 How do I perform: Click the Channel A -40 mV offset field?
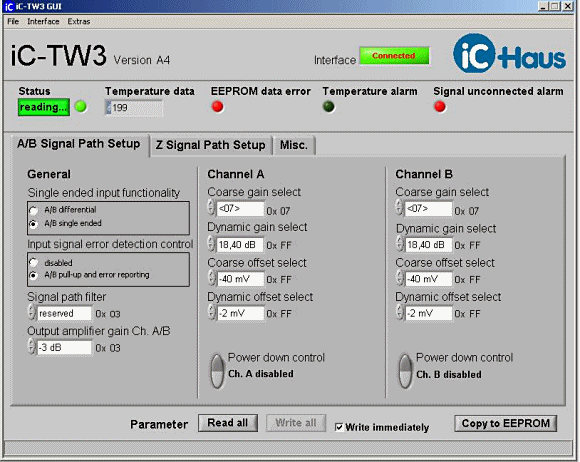(240, 279)
